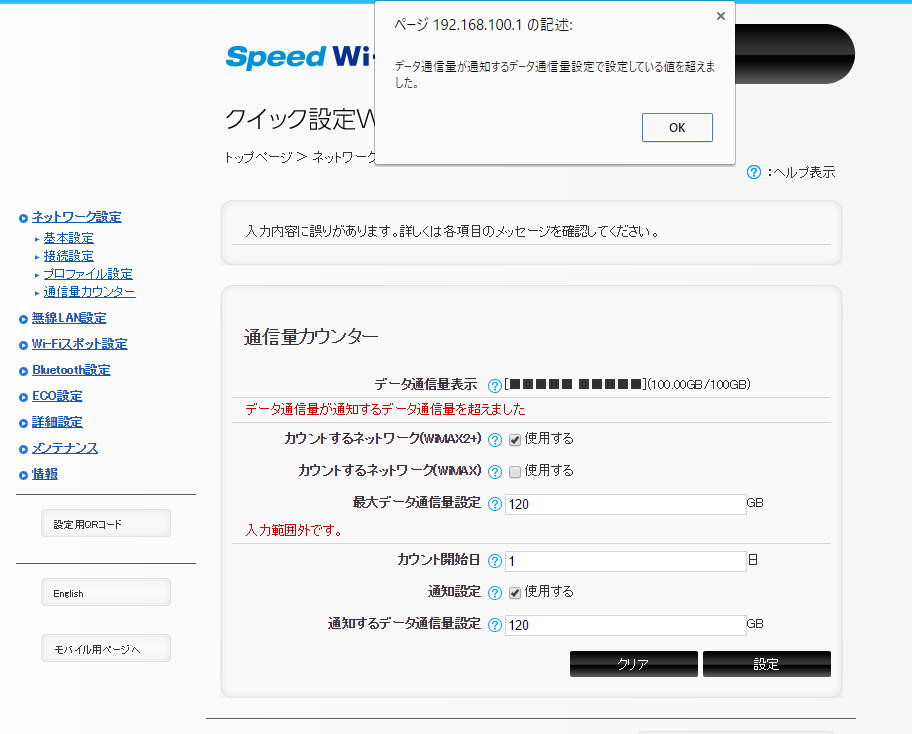
Task: Click トップページ breadcrumb
Action: point(258,157)
